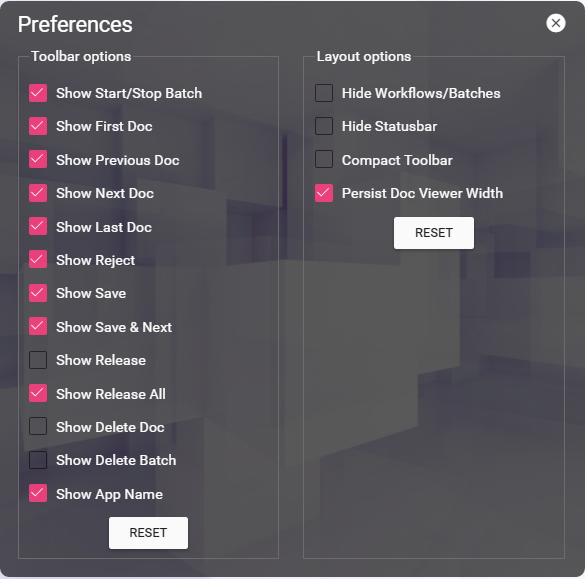The width and height of the screenshot is (585, 579).
Task: Toggle Show Next Doc checkbox
Action: coord(38,193)
